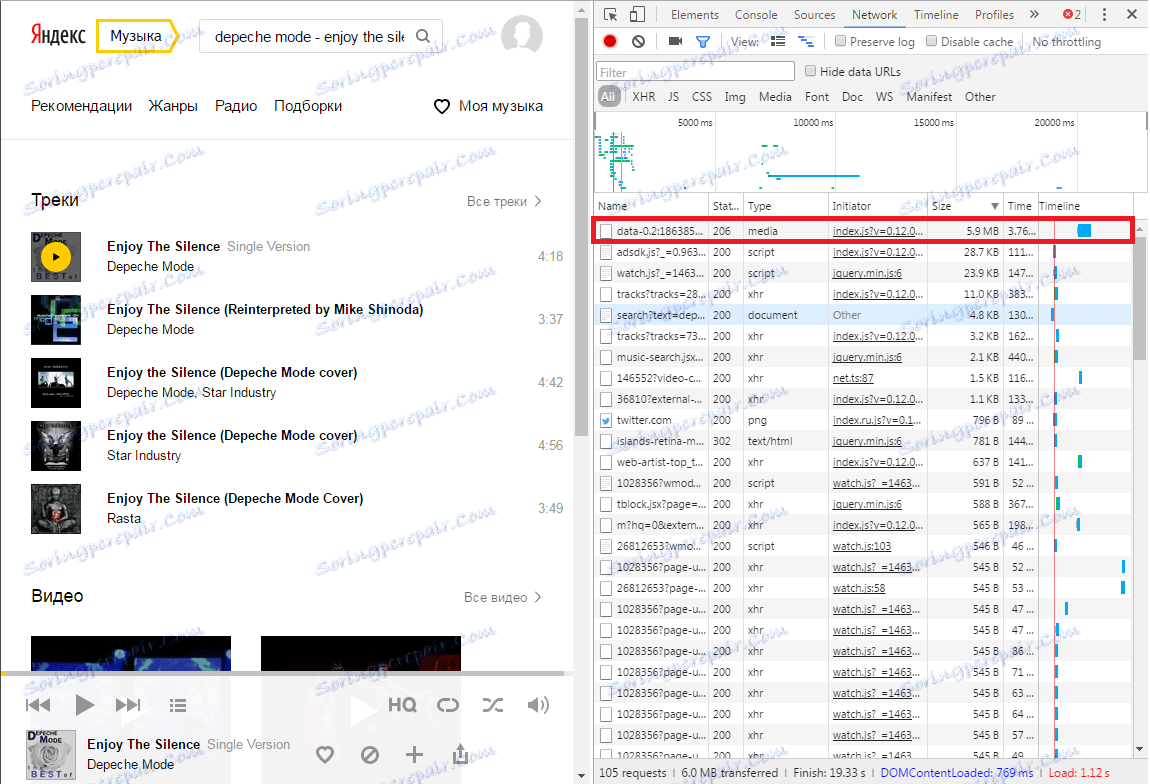
Task: Tick the Hide data URLs checkbox
Action: click(x=811, y=72)
